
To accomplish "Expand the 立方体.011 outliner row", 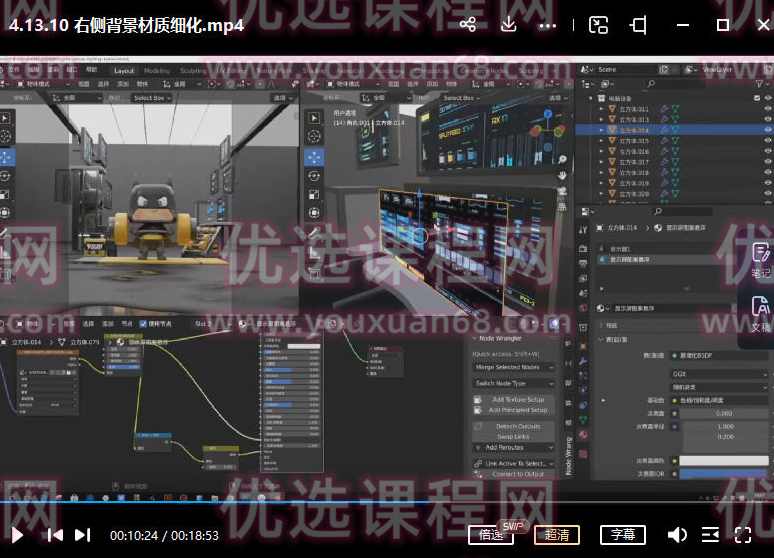I will (601, 109).
